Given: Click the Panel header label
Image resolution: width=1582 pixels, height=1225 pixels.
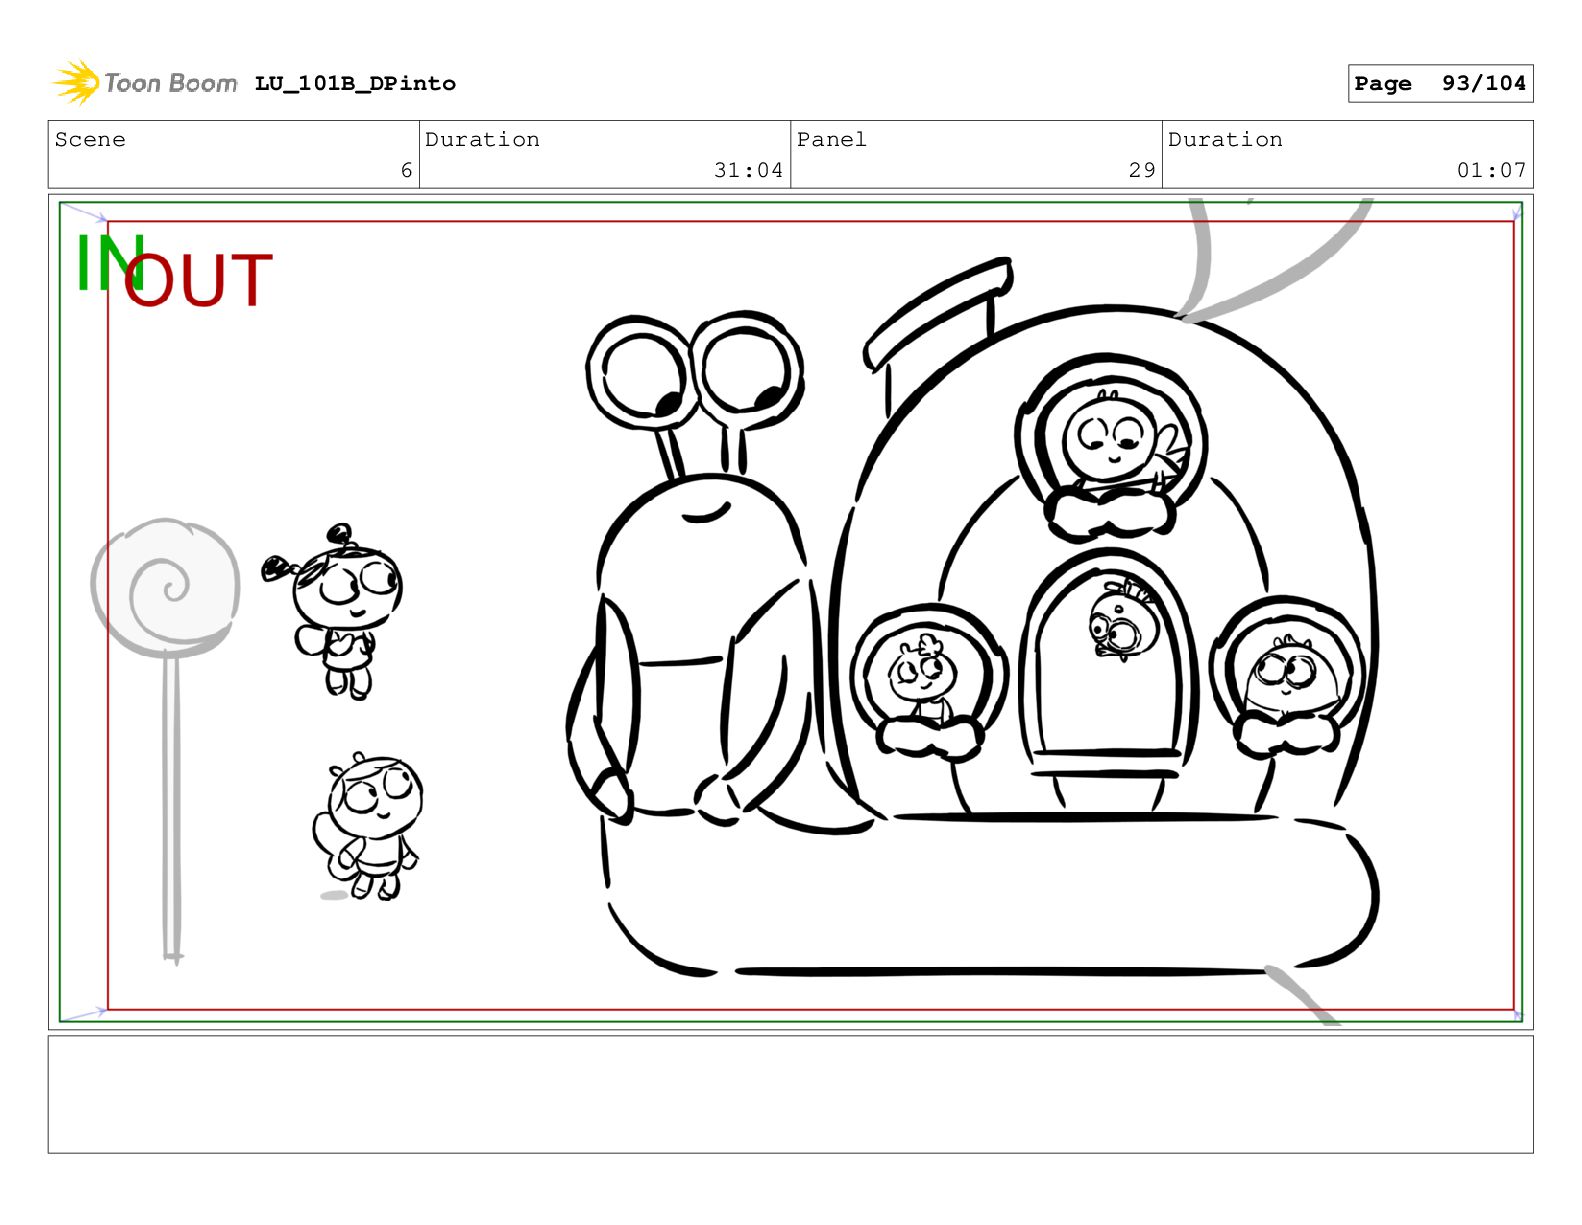Looking at the screenshot, I should click(x=831, y=140).
